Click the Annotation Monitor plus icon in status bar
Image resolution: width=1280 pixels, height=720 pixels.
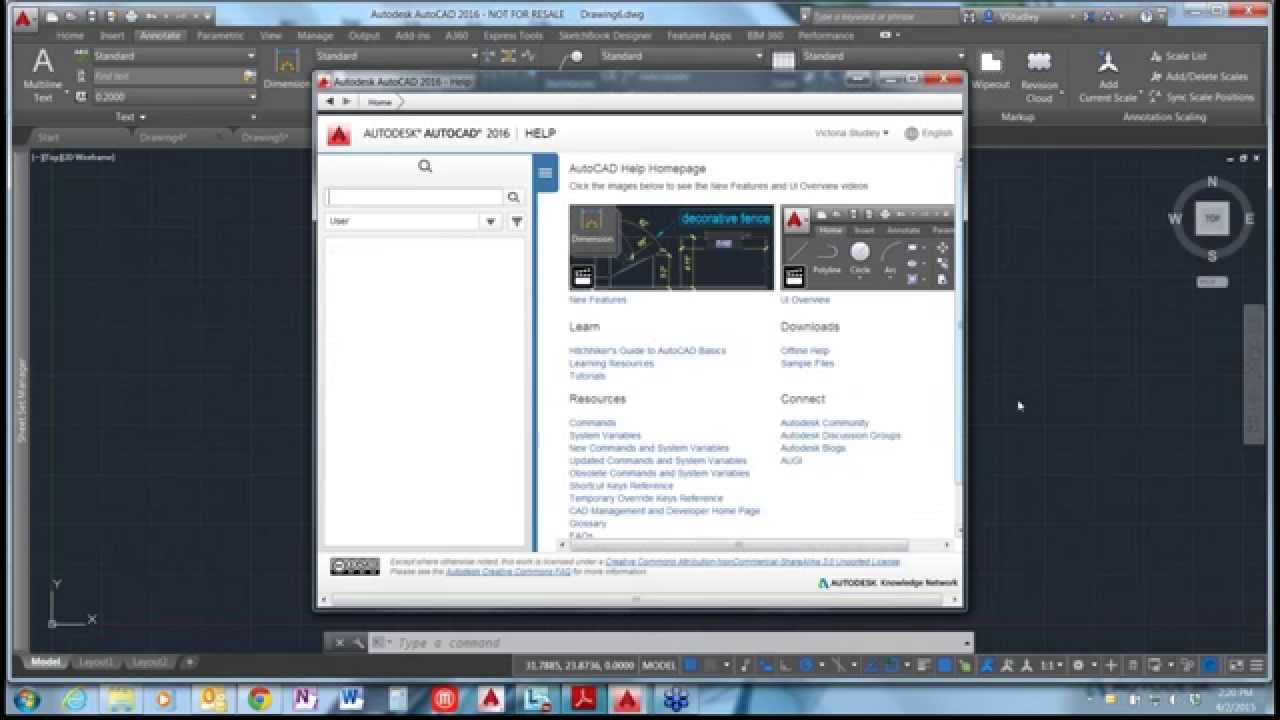(x=1111, y=664)
